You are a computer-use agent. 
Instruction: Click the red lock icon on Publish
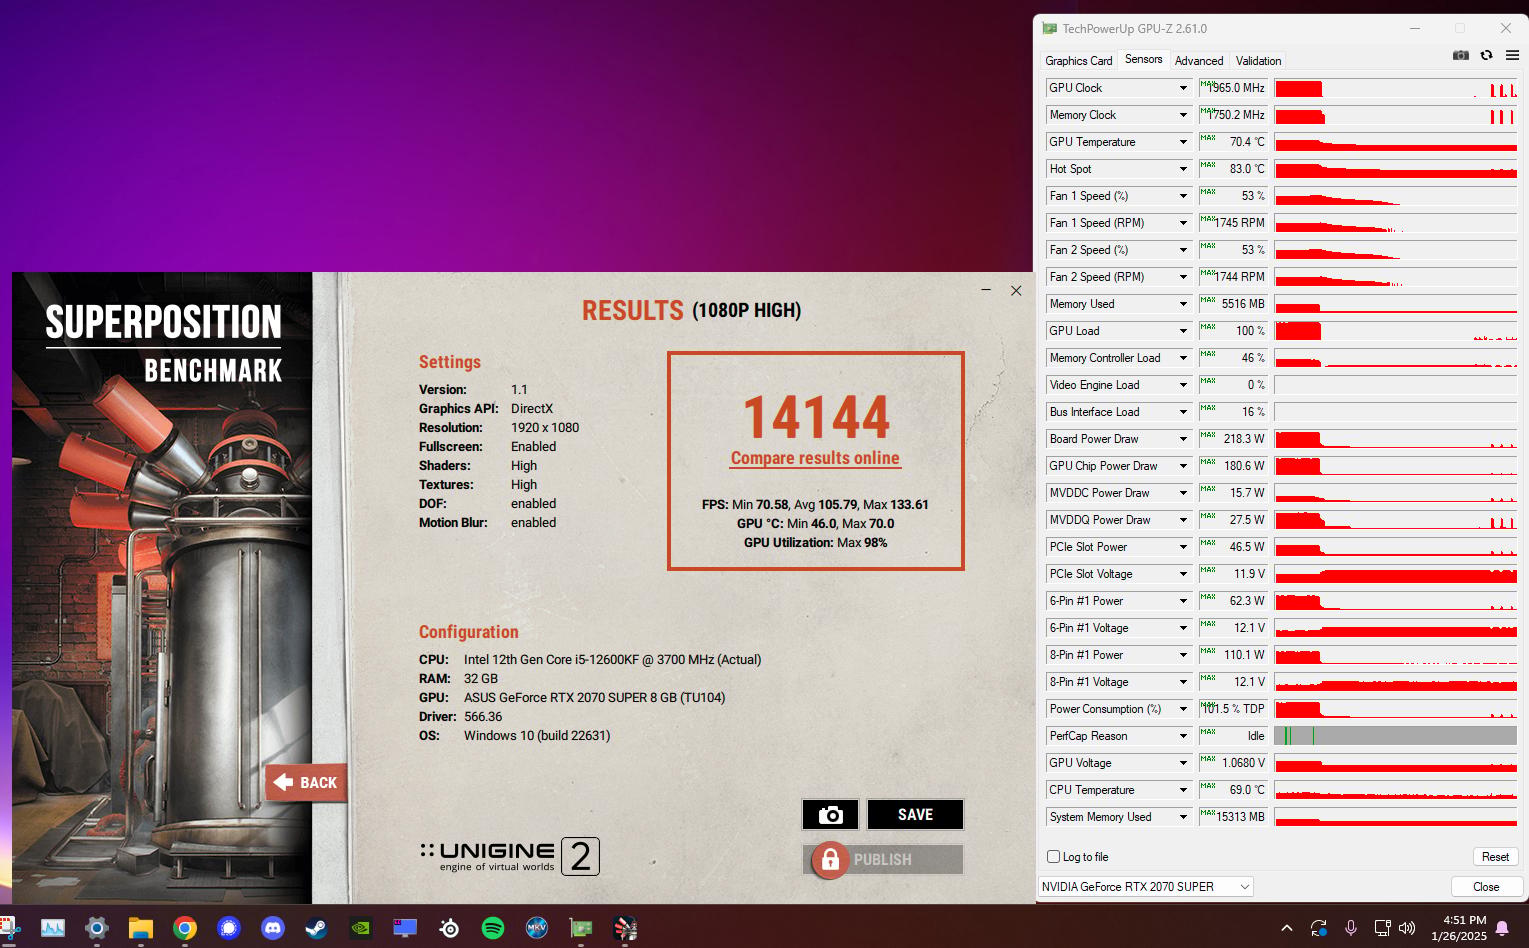click(829, 859)
